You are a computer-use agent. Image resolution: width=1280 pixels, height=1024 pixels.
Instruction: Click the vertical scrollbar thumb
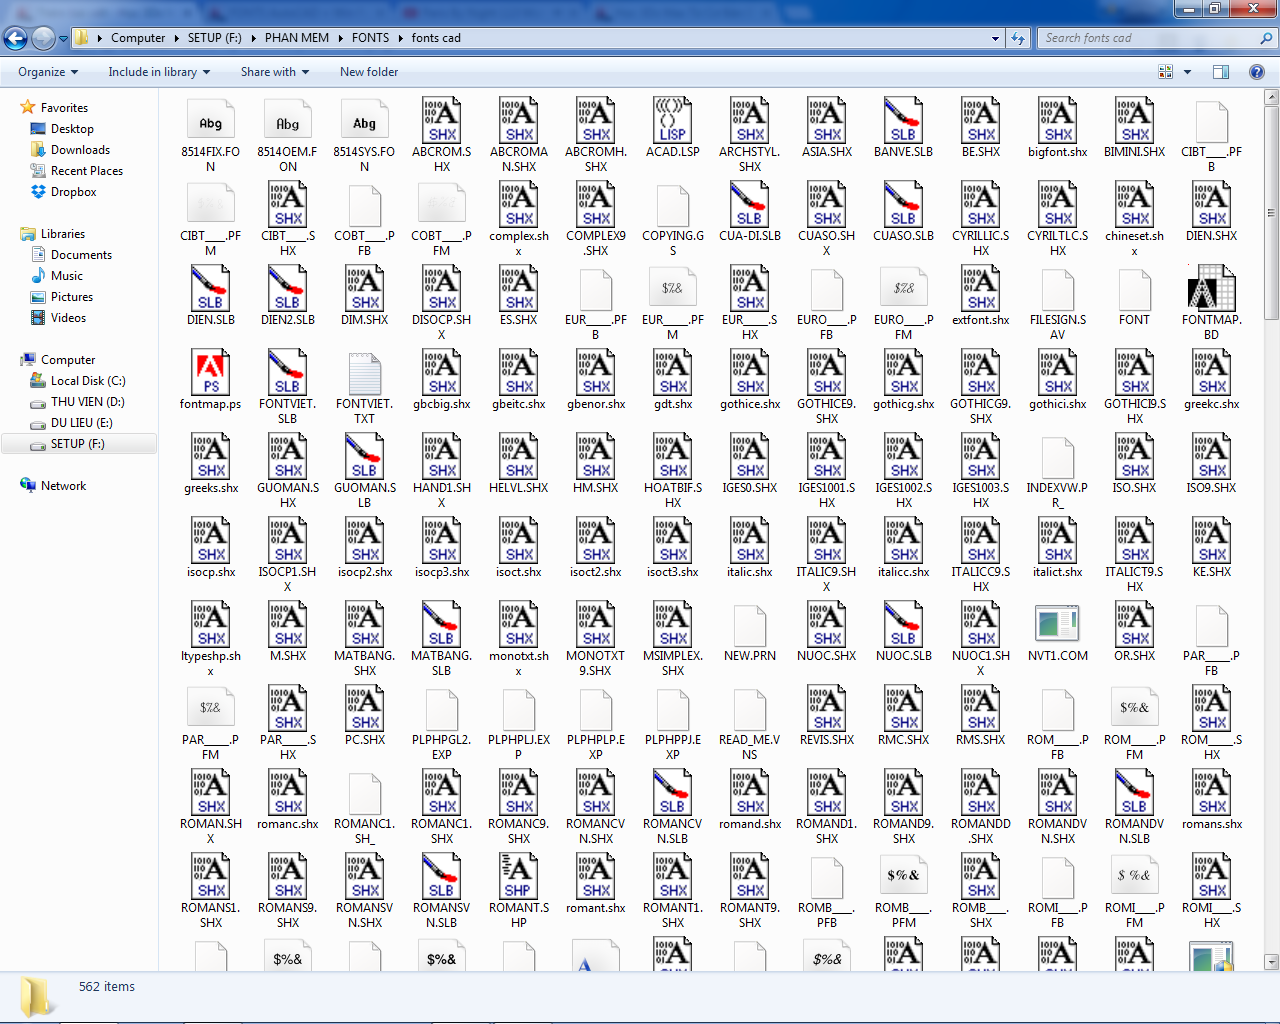tap(1272, 213)
